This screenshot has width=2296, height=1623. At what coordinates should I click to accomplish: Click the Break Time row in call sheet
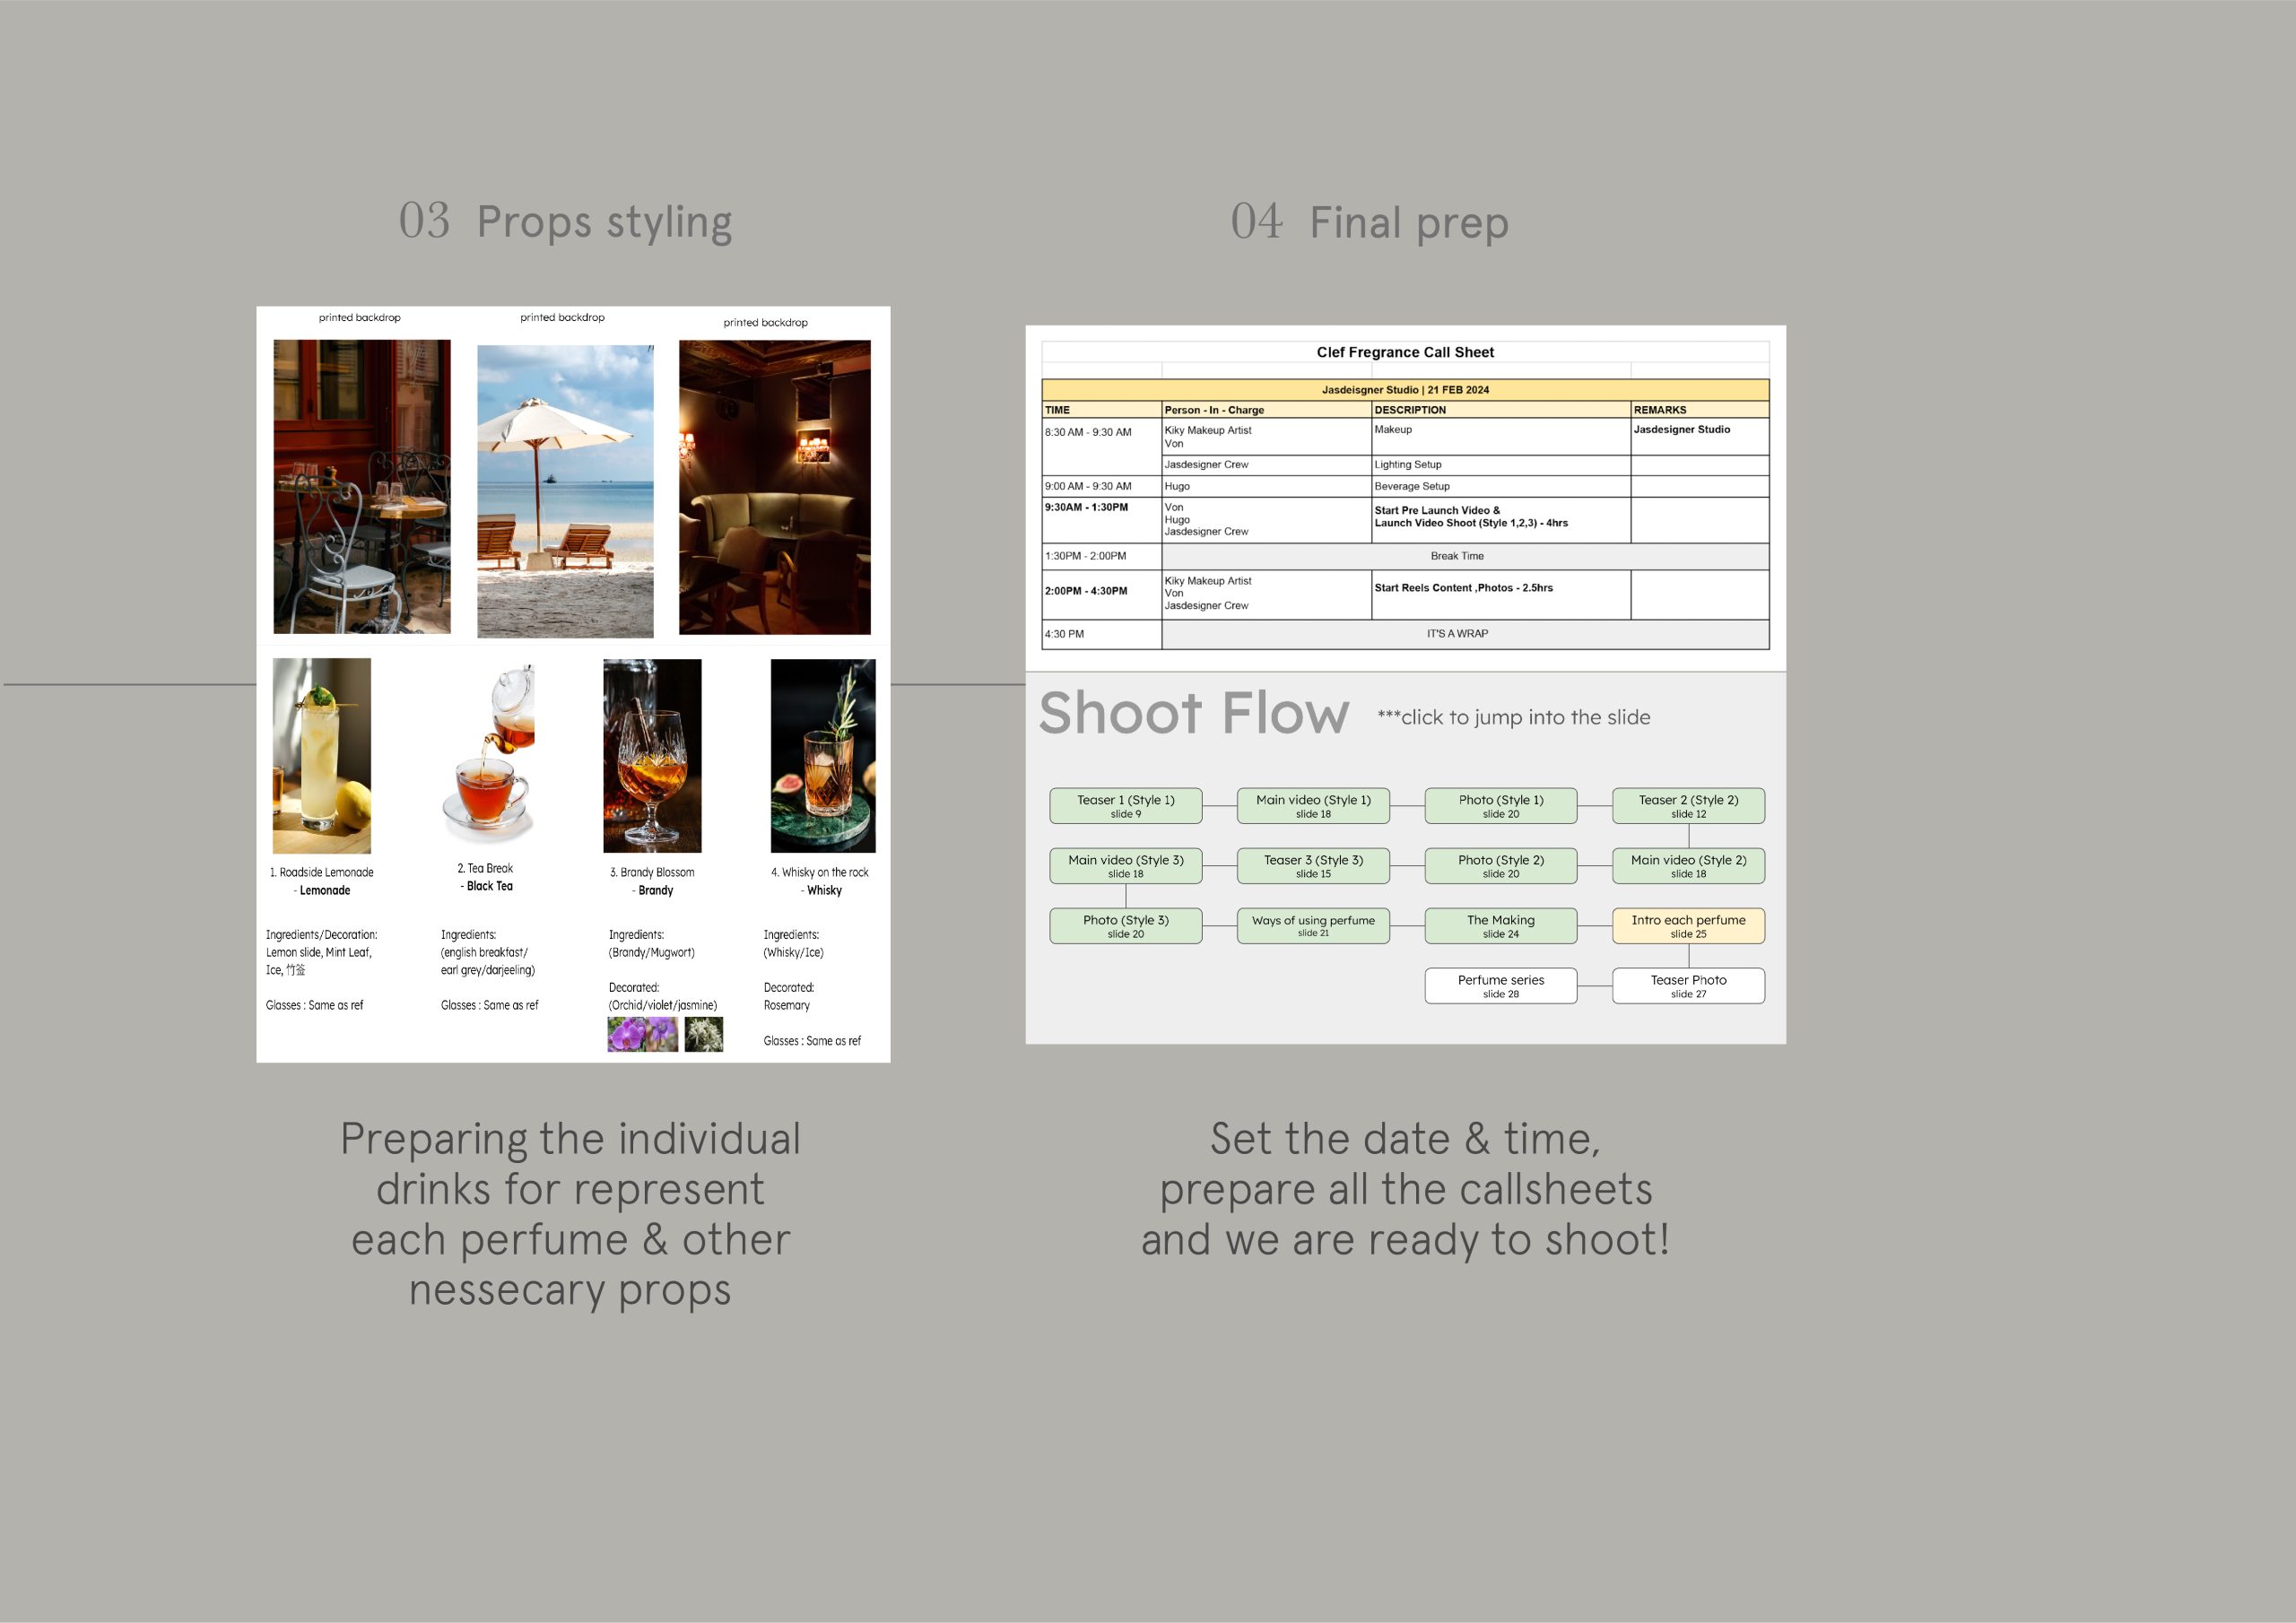1456,556
